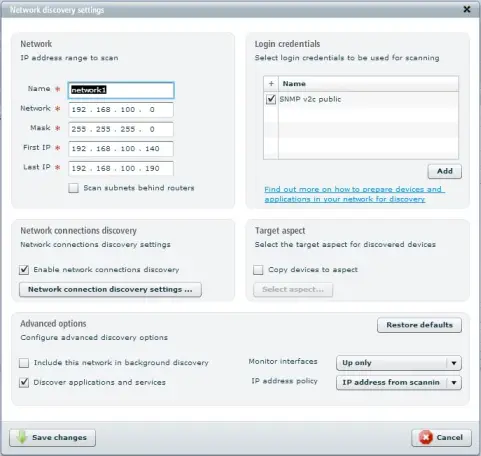
Task: Click the Login credentials heading
Action: click(x=287, y=44)
